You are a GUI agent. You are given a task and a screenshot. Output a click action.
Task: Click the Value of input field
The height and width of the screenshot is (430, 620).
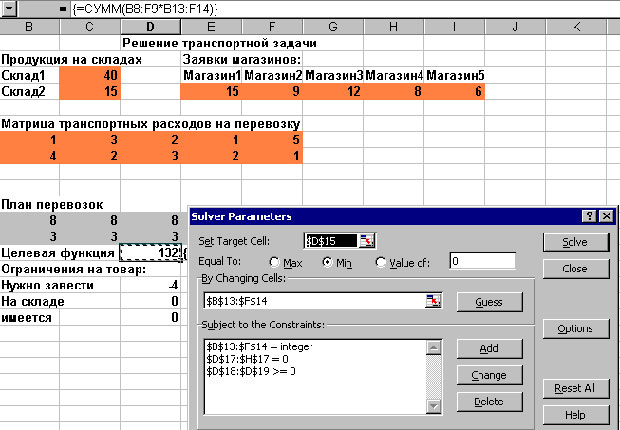pos(482,261)
